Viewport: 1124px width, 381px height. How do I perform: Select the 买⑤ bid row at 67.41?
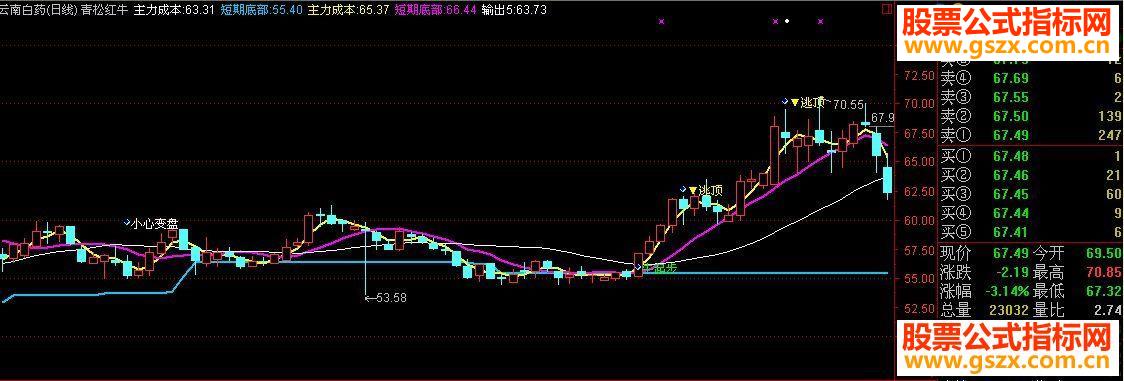pos(1031,232)
